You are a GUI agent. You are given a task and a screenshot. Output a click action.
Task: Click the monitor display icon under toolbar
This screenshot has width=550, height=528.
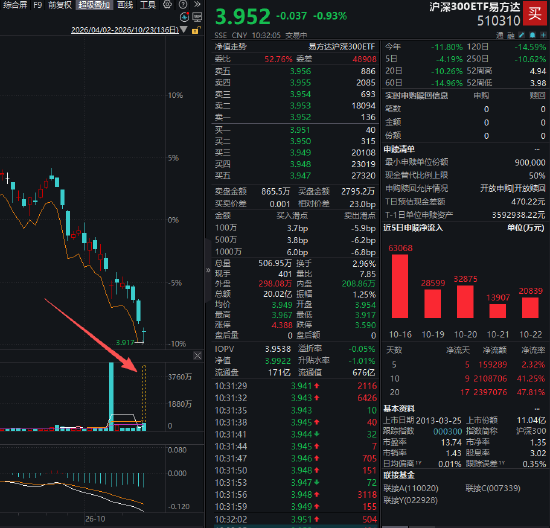[x=197, y=17]
